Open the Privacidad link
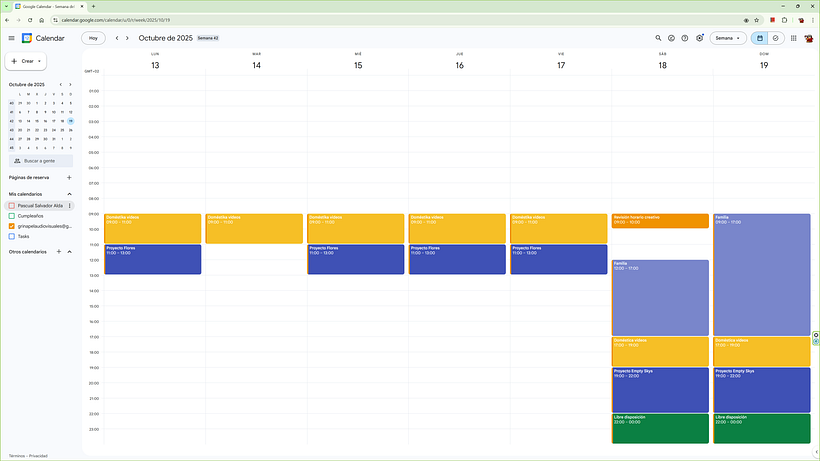The height and width of the screenshot is (461, 820). point(38,456)
